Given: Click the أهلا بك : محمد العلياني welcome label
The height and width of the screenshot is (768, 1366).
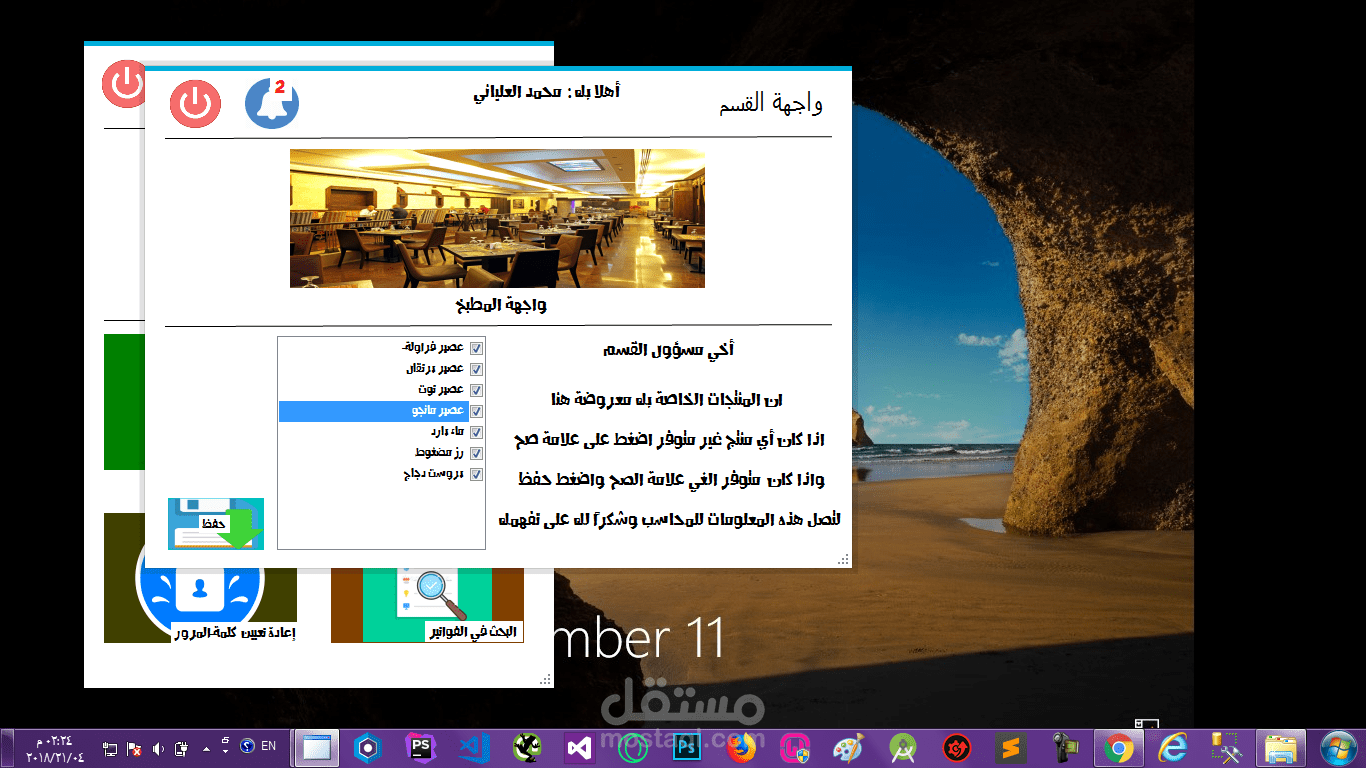Looking at the screenshot, I should click(546, 92).
